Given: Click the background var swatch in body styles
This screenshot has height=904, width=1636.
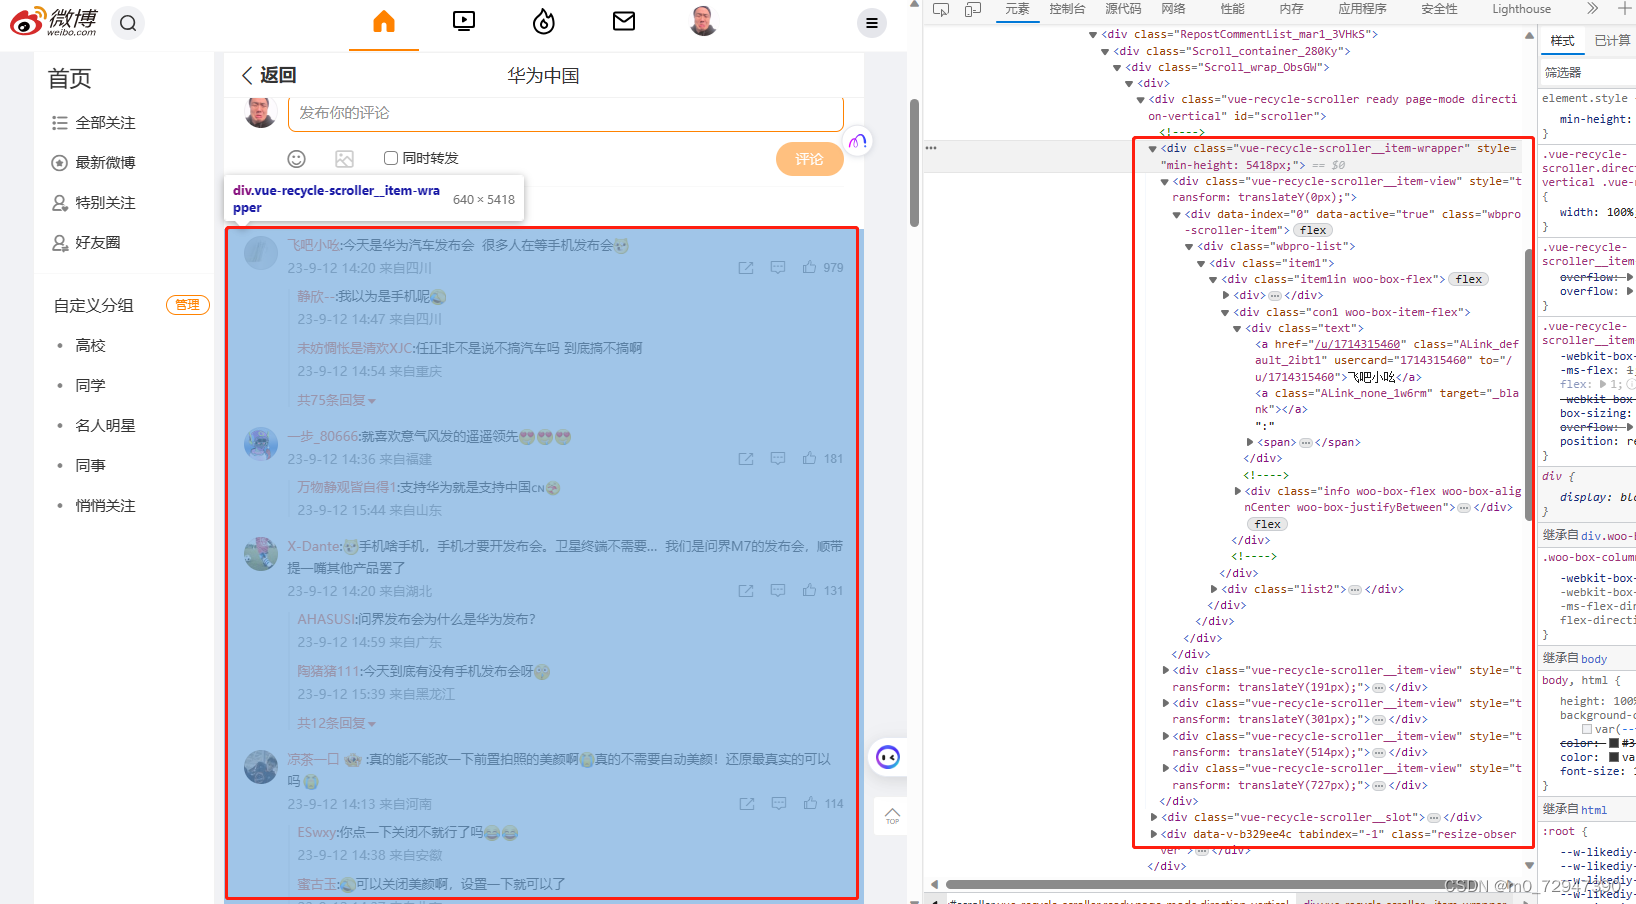Looking at the screenshot, I should pos(1587,729).
